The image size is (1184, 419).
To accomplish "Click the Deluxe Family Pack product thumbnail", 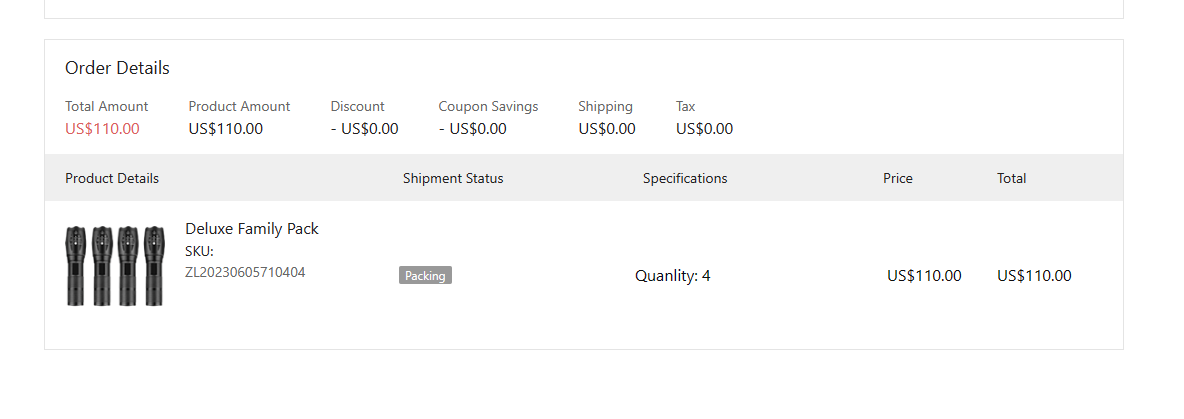I will (x=115, y=265).
